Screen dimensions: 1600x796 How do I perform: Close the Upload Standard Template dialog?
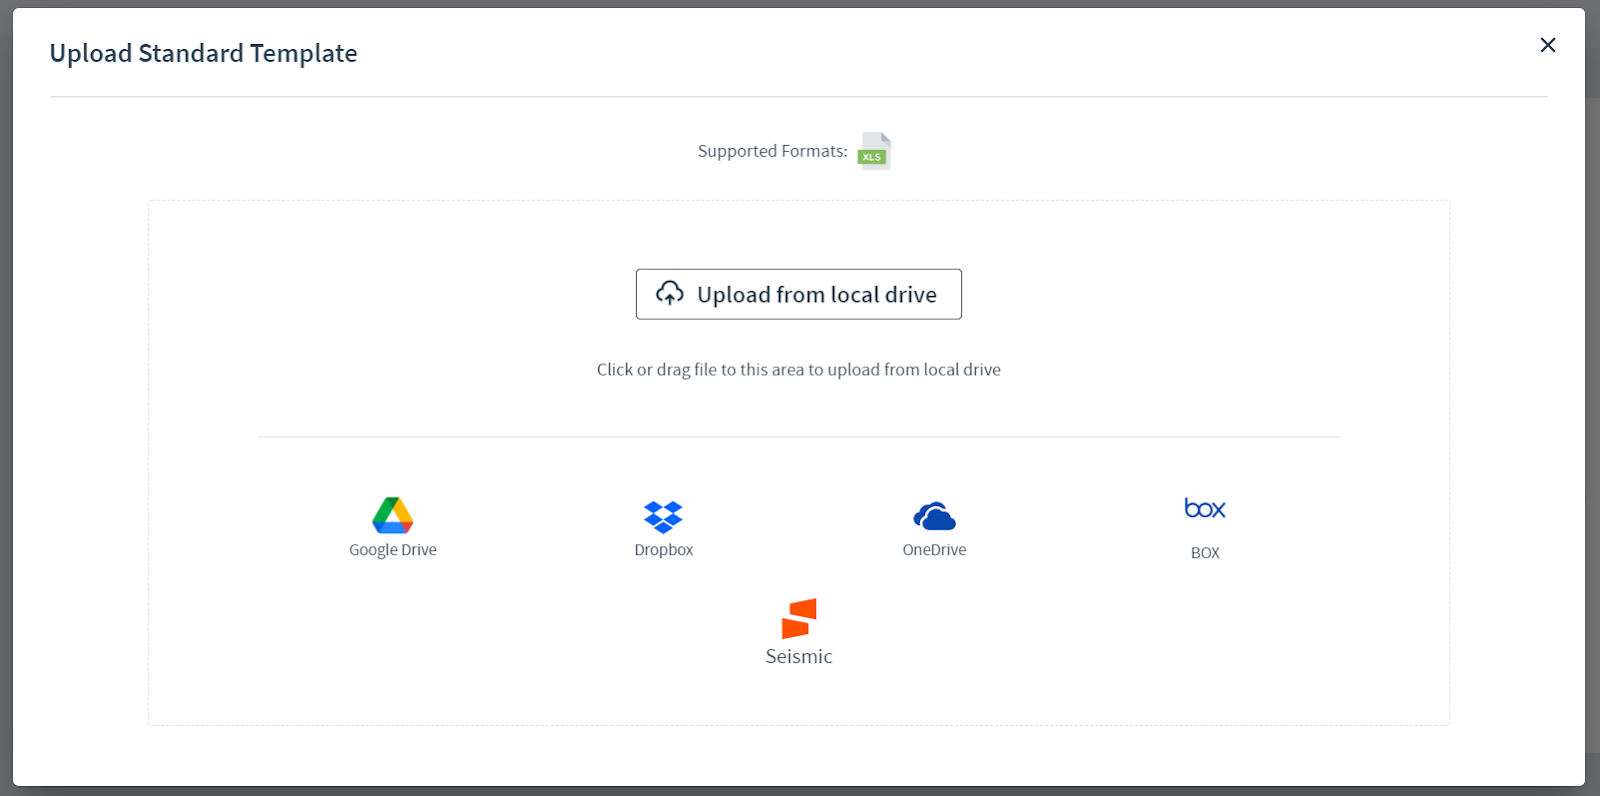coord(1548,45)
